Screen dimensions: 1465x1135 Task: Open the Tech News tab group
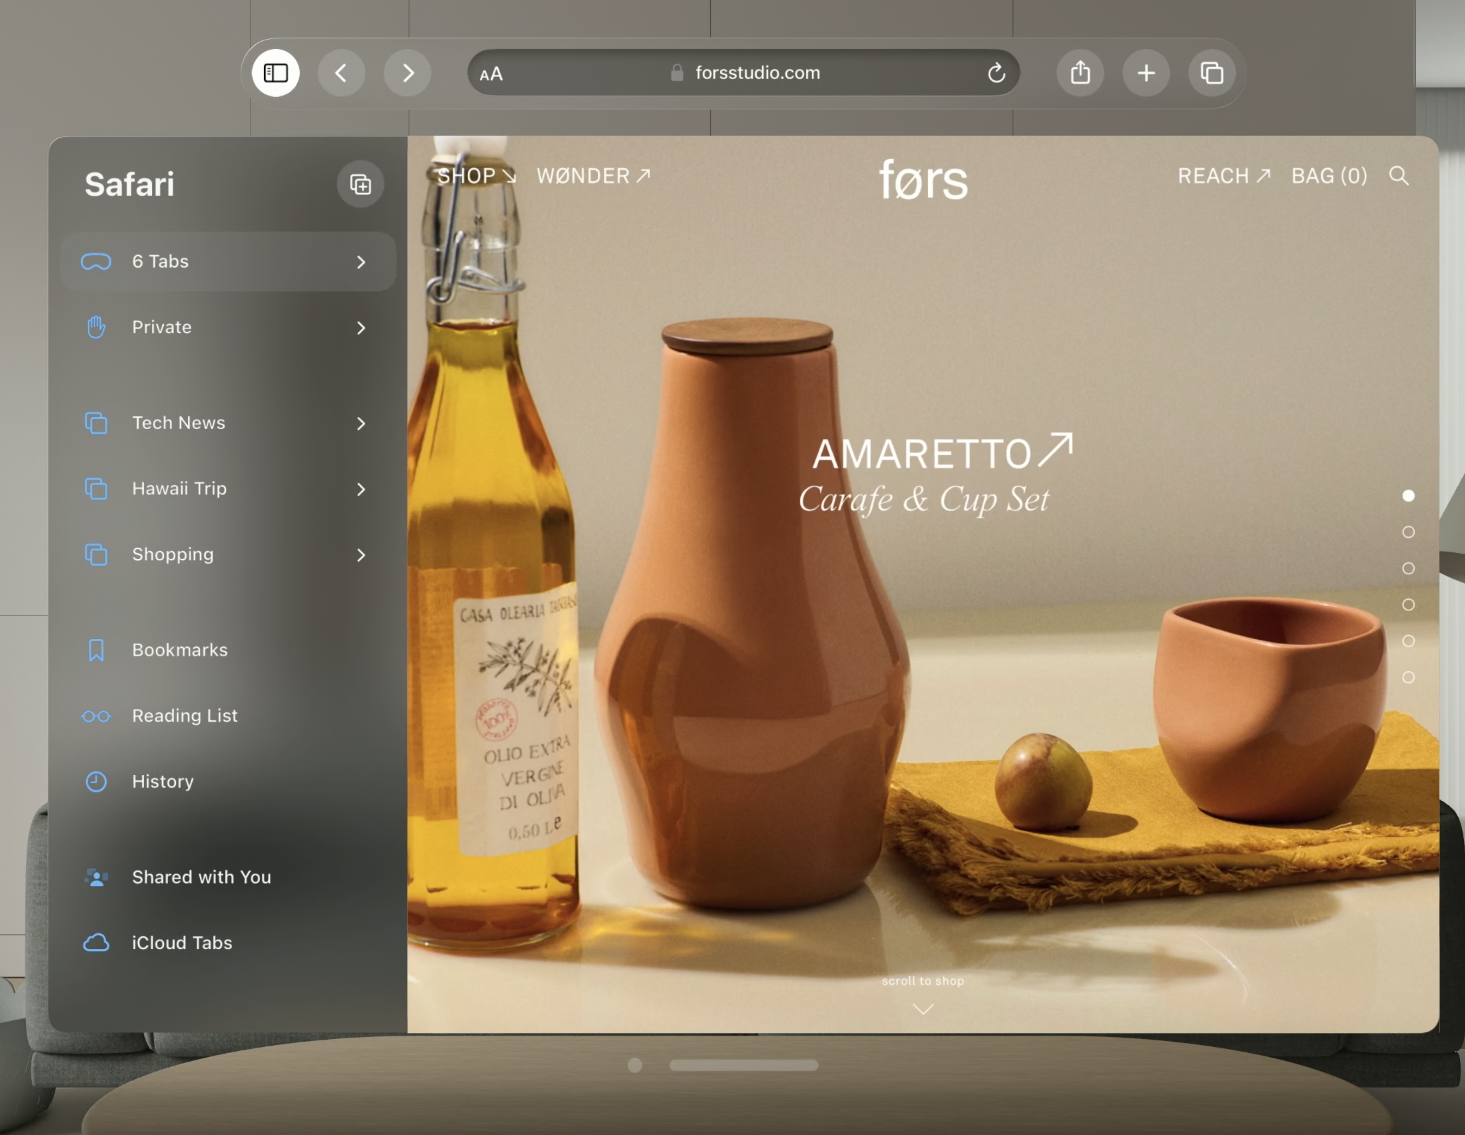tap(228, 423)
